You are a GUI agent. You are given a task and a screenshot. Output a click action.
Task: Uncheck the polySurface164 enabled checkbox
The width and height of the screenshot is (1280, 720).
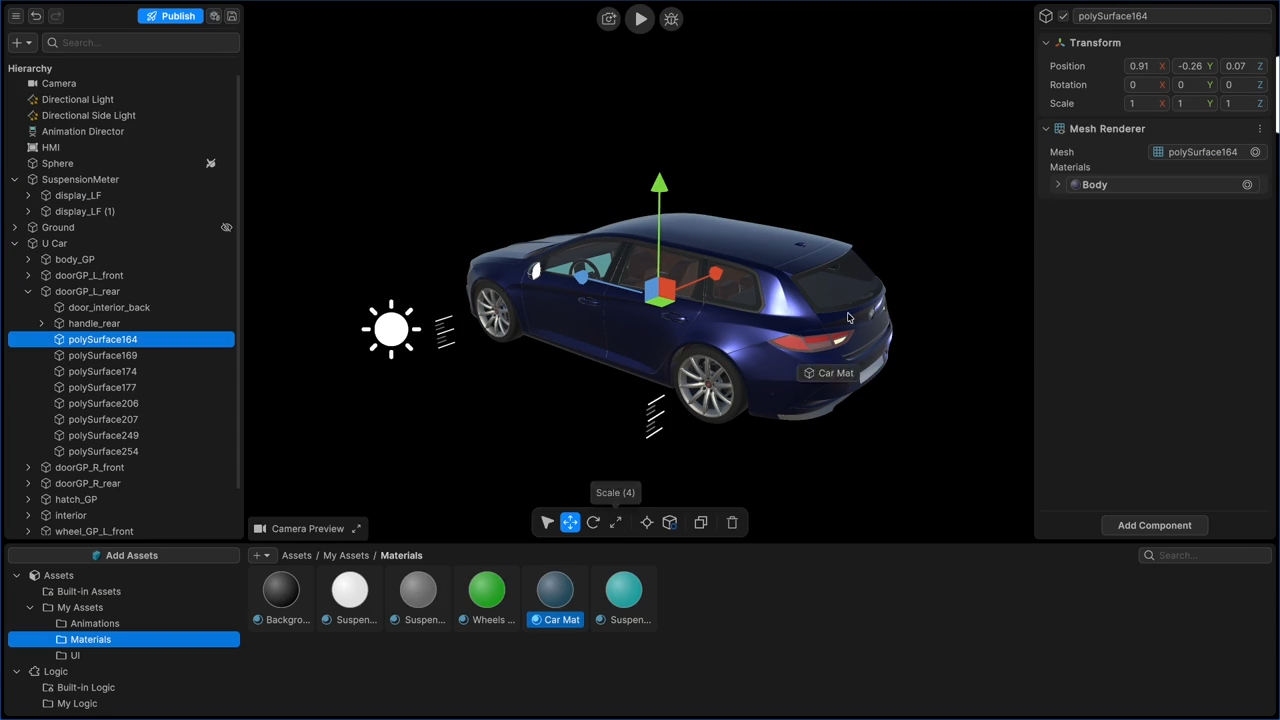tap(1063, 16)
